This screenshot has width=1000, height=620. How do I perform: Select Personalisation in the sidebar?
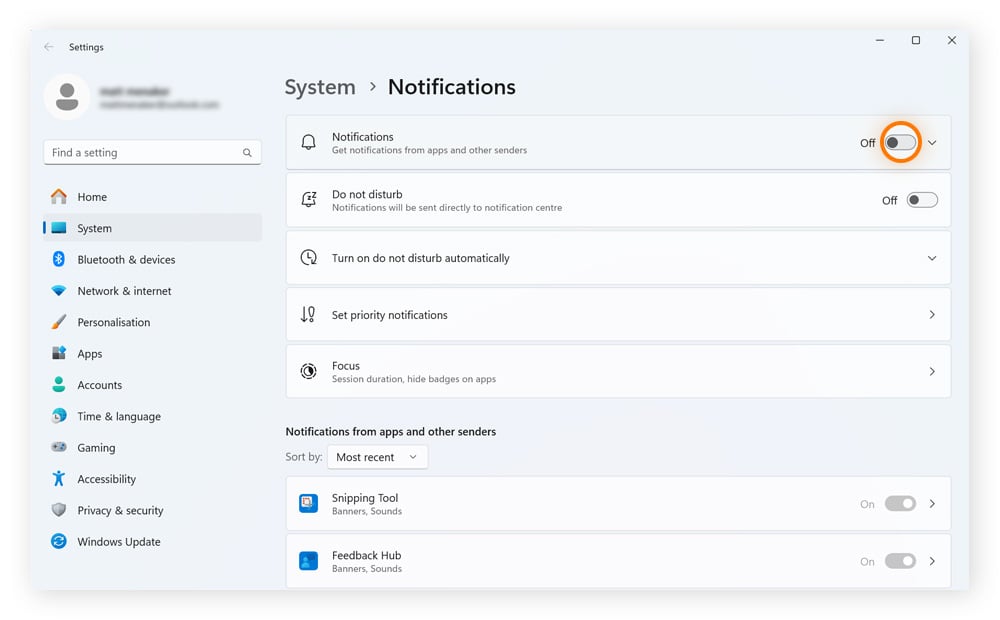pos(113,322)
